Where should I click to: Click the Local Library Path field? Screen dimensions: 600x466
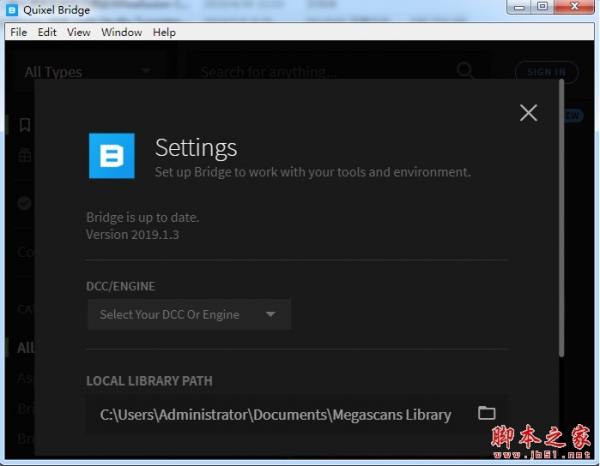[x=296, y=414]
